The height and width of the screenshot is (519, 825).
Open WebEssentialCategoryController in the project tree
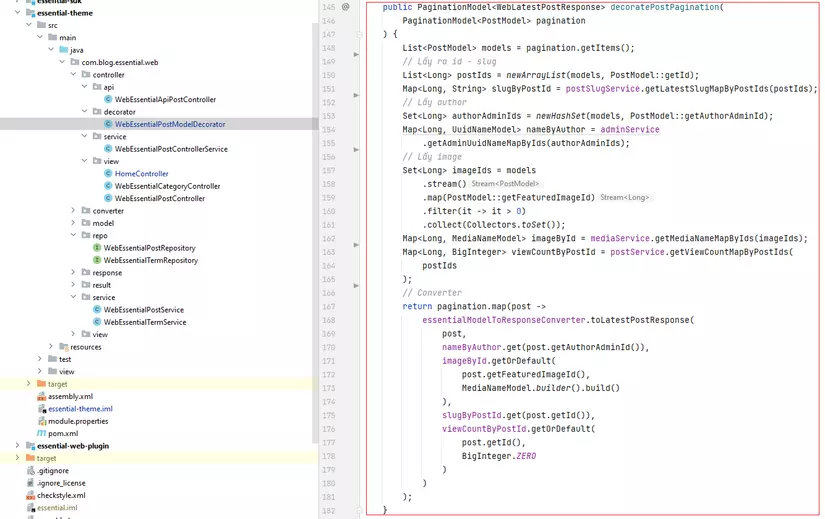click(x=167, y=186)
